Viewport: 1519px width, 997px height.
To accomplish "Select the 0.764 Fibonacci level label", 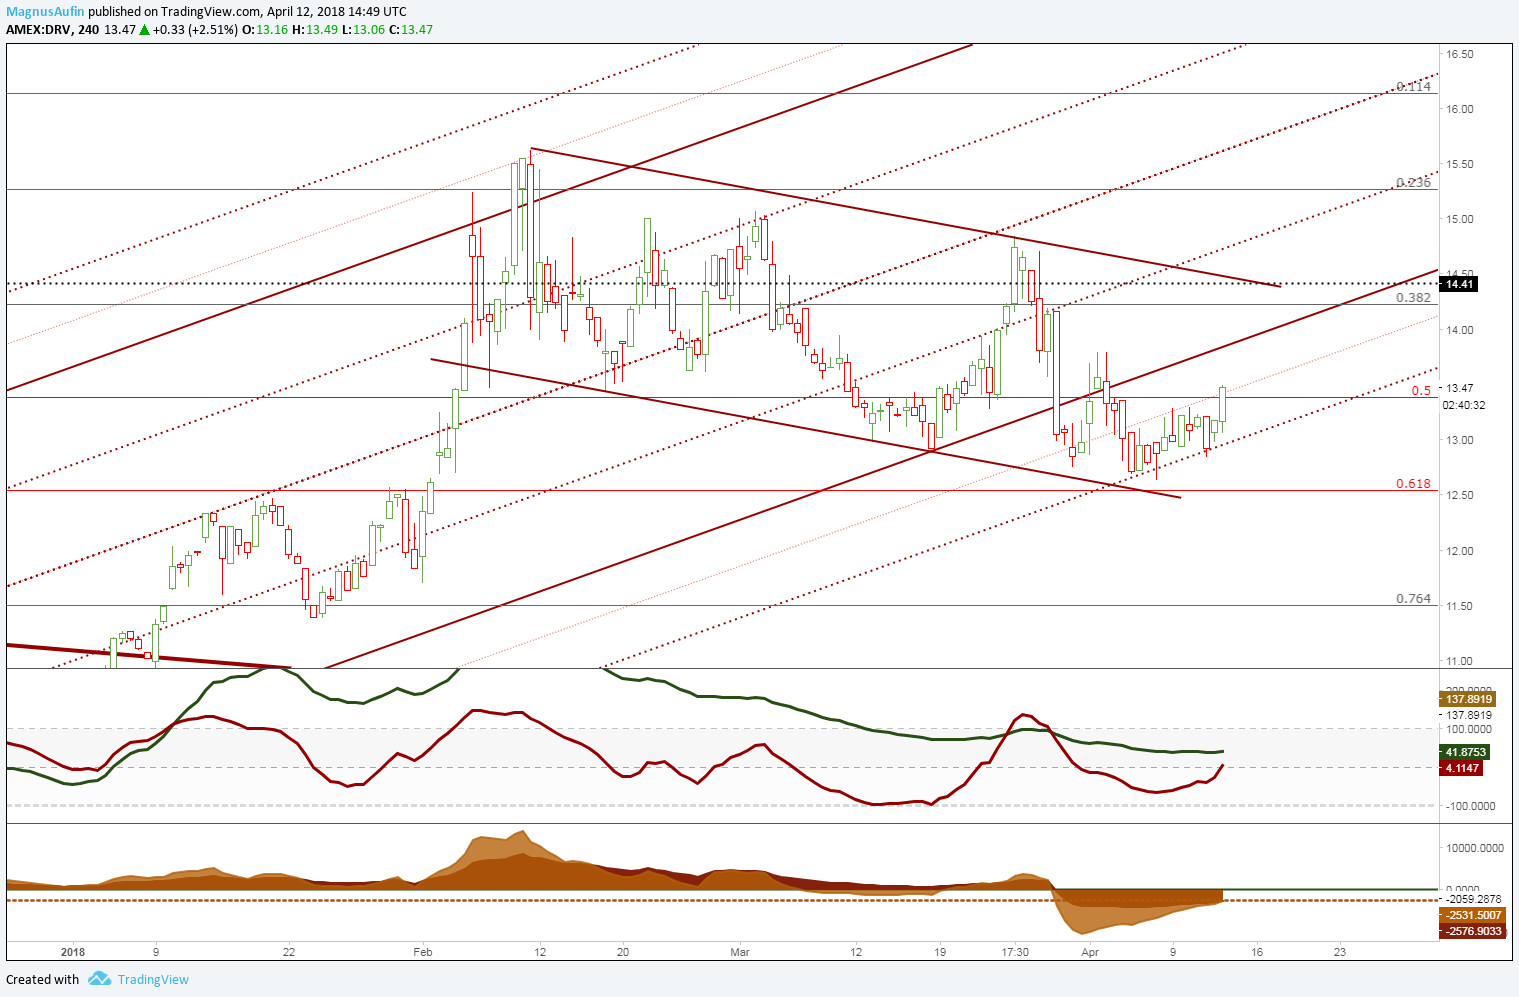I will tap(1414, 599).
